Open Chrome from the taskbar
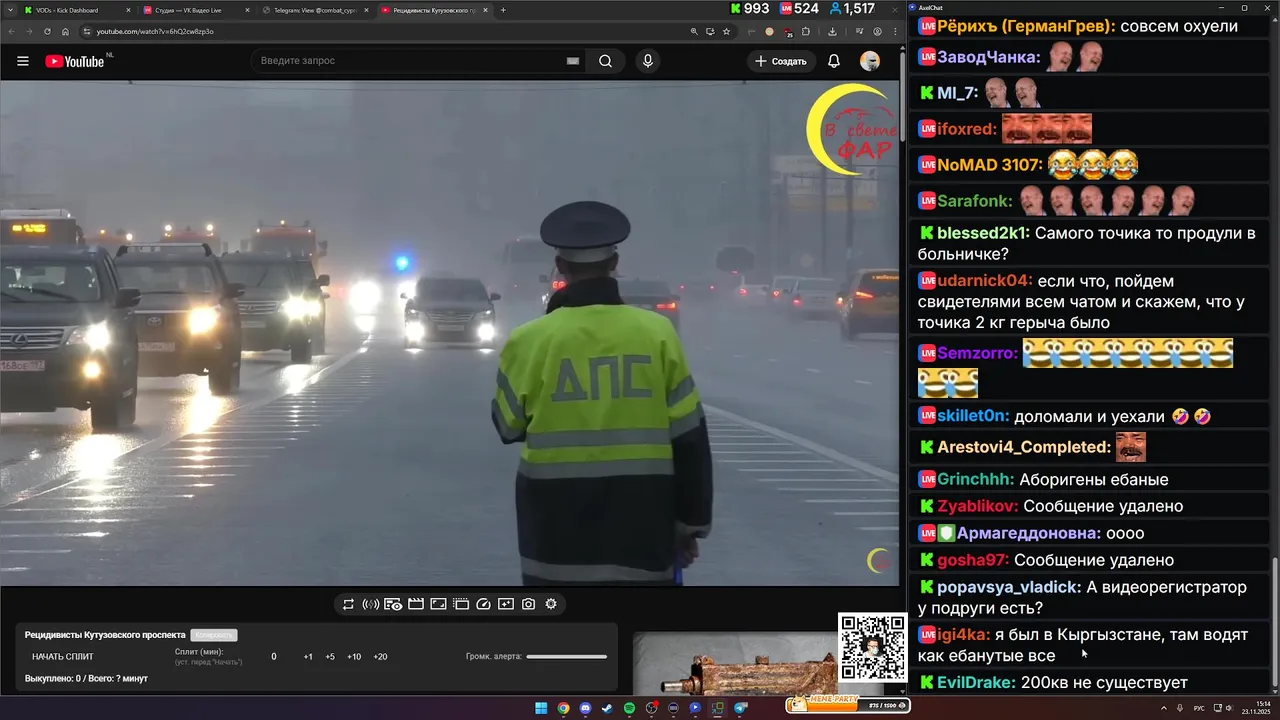This screenshot has height=720, width=1280. [564, 708]
